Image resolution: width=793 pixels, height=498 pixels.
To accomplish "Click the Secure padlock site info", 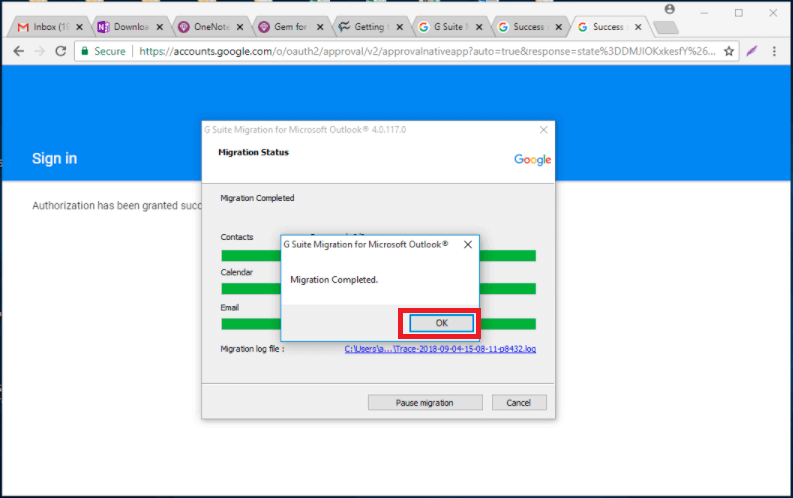I will (103, 51).
